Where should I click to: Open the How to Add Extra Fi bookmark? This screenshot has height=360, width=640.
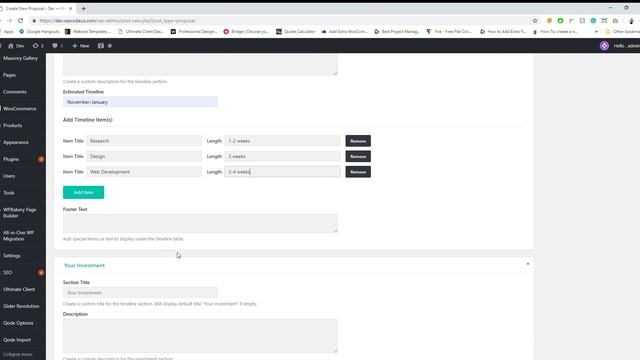tap(503, 31)
